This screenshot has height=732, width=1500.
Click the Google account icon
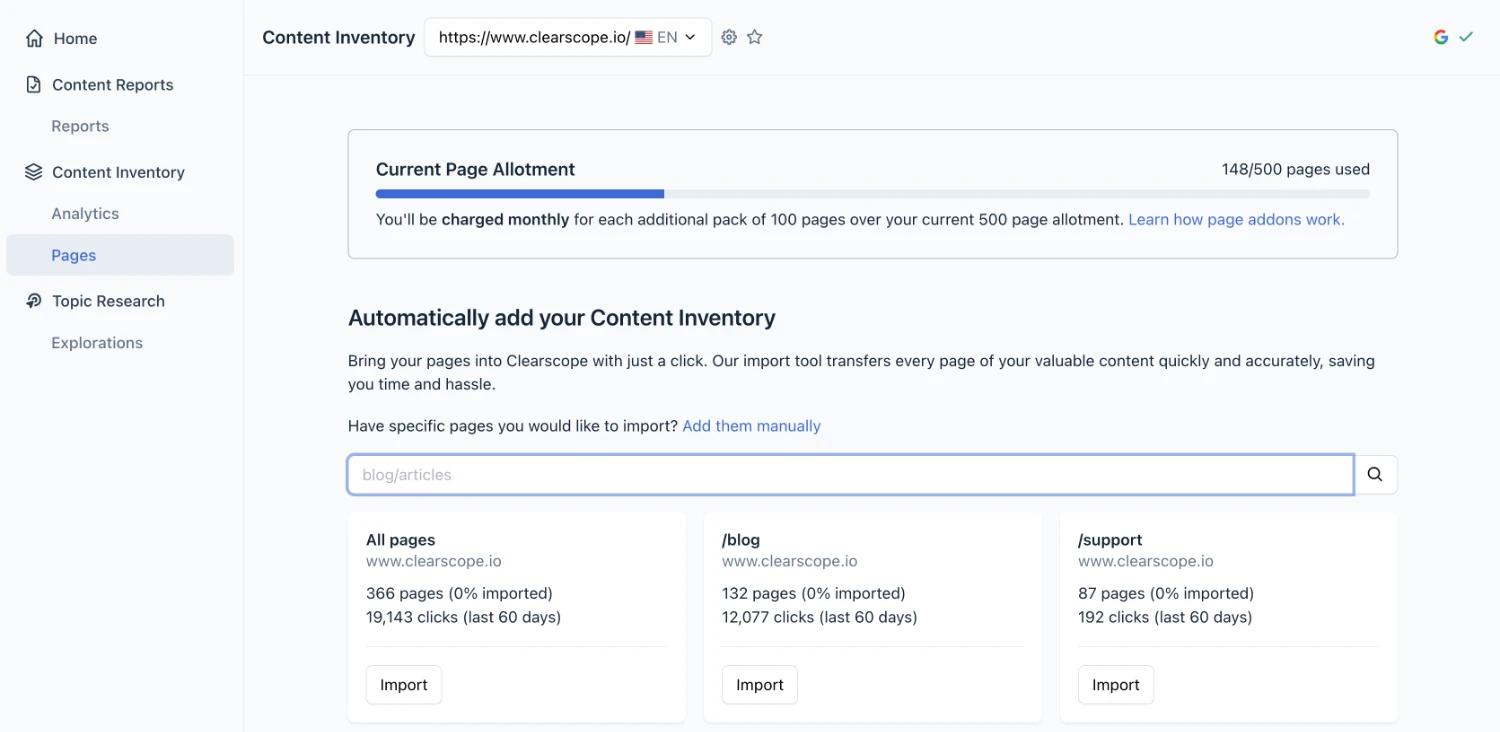(1441, 37)
